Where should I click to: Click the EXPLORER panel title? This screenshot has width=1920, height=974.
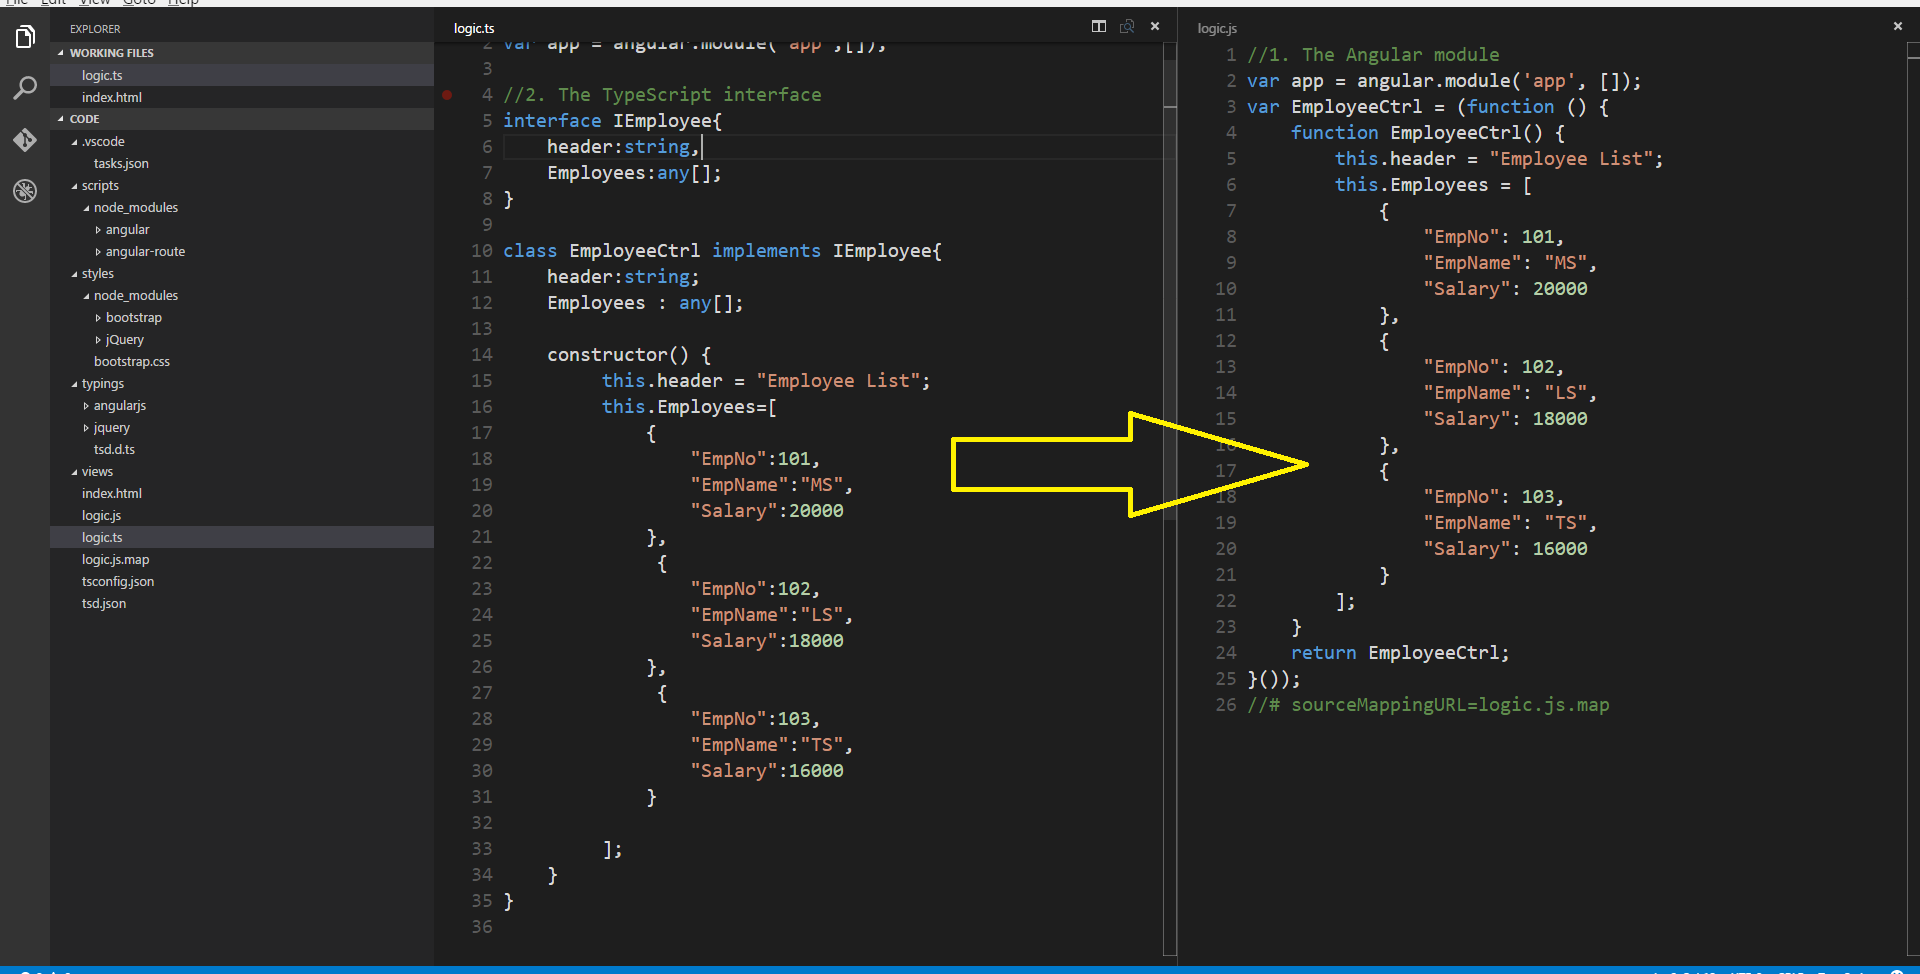[x=95, y=29]
